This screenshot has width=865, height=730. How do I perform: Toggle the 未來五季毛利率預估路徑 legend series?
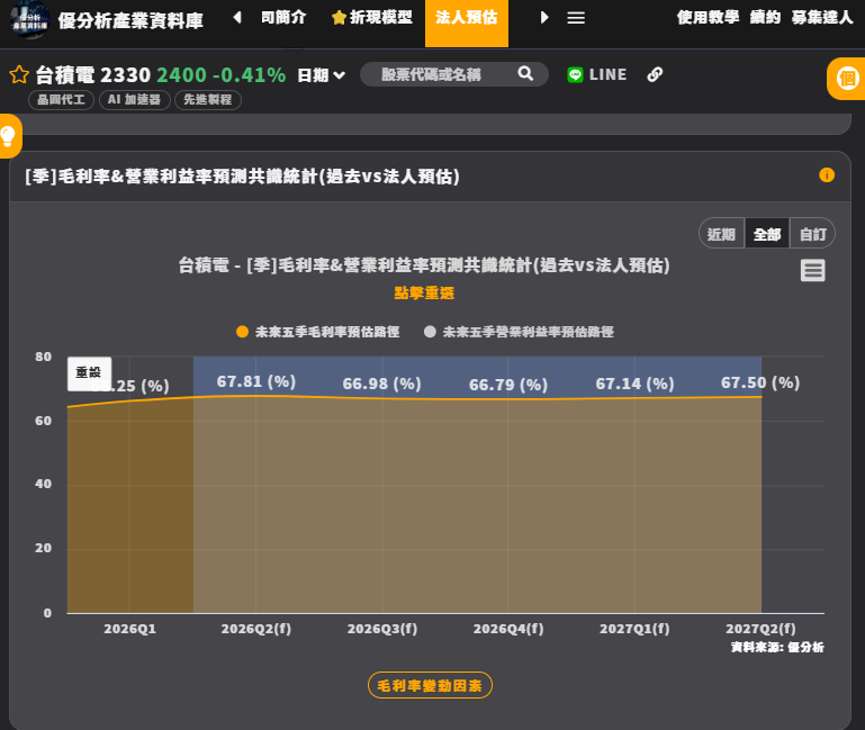[318, 332]
